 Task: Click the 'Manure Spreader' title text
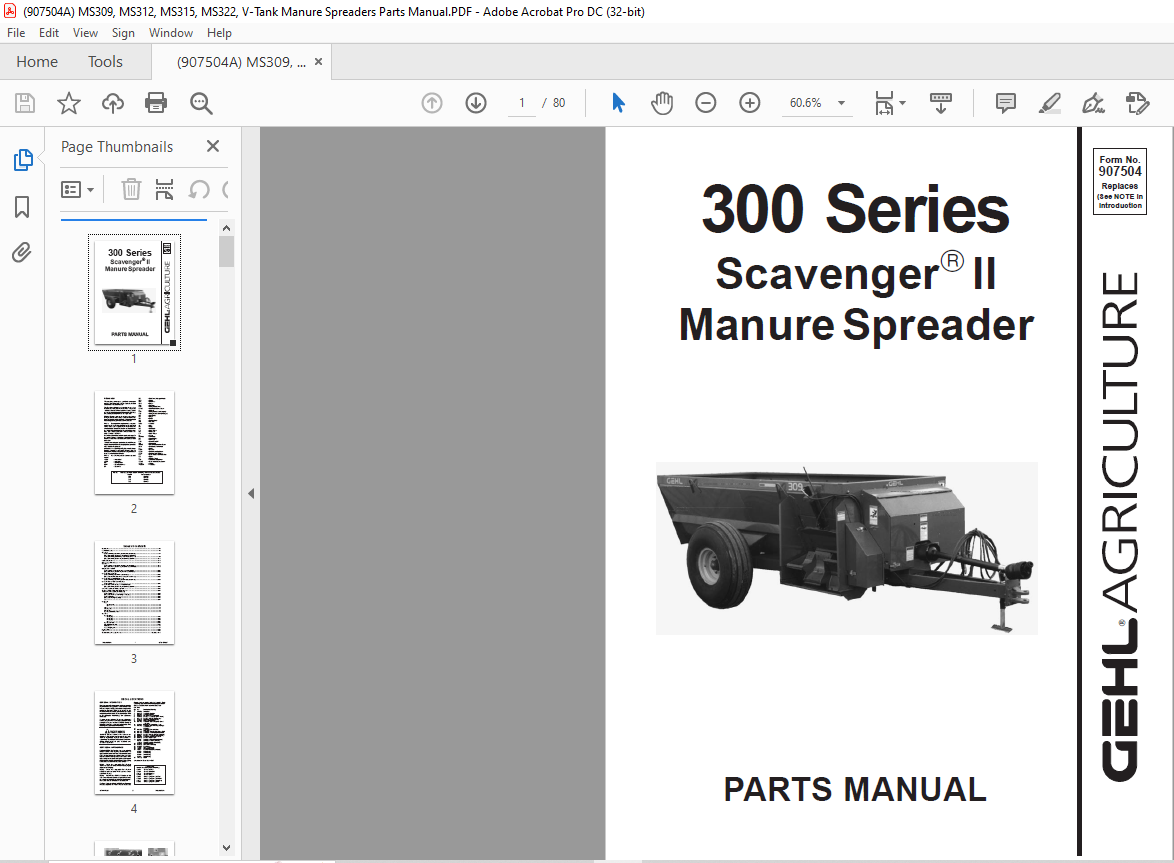click(857, 325)
